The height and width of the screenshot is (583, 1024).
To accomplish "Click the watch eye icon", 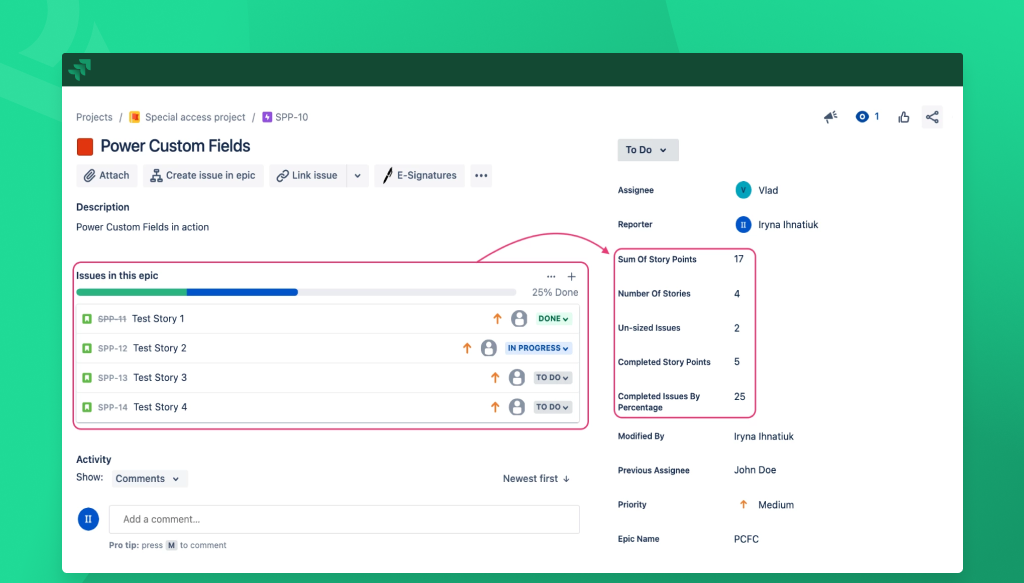I will [862, 117].
